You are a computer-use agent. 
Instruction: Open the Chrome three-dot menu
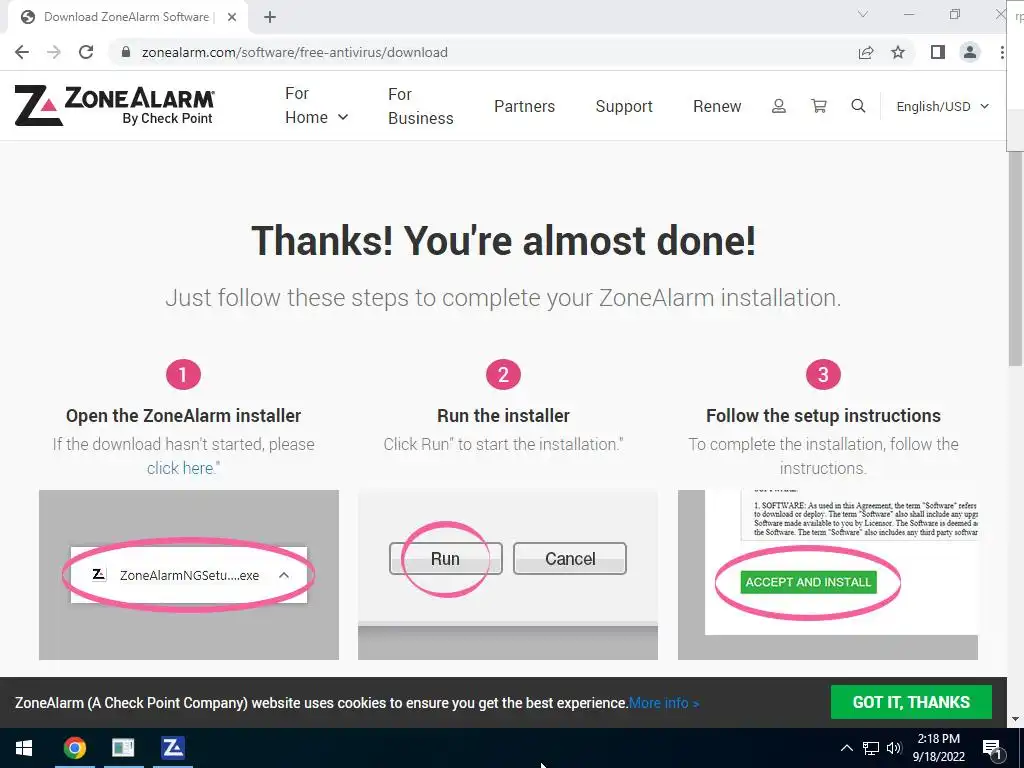coord(1002,52)
